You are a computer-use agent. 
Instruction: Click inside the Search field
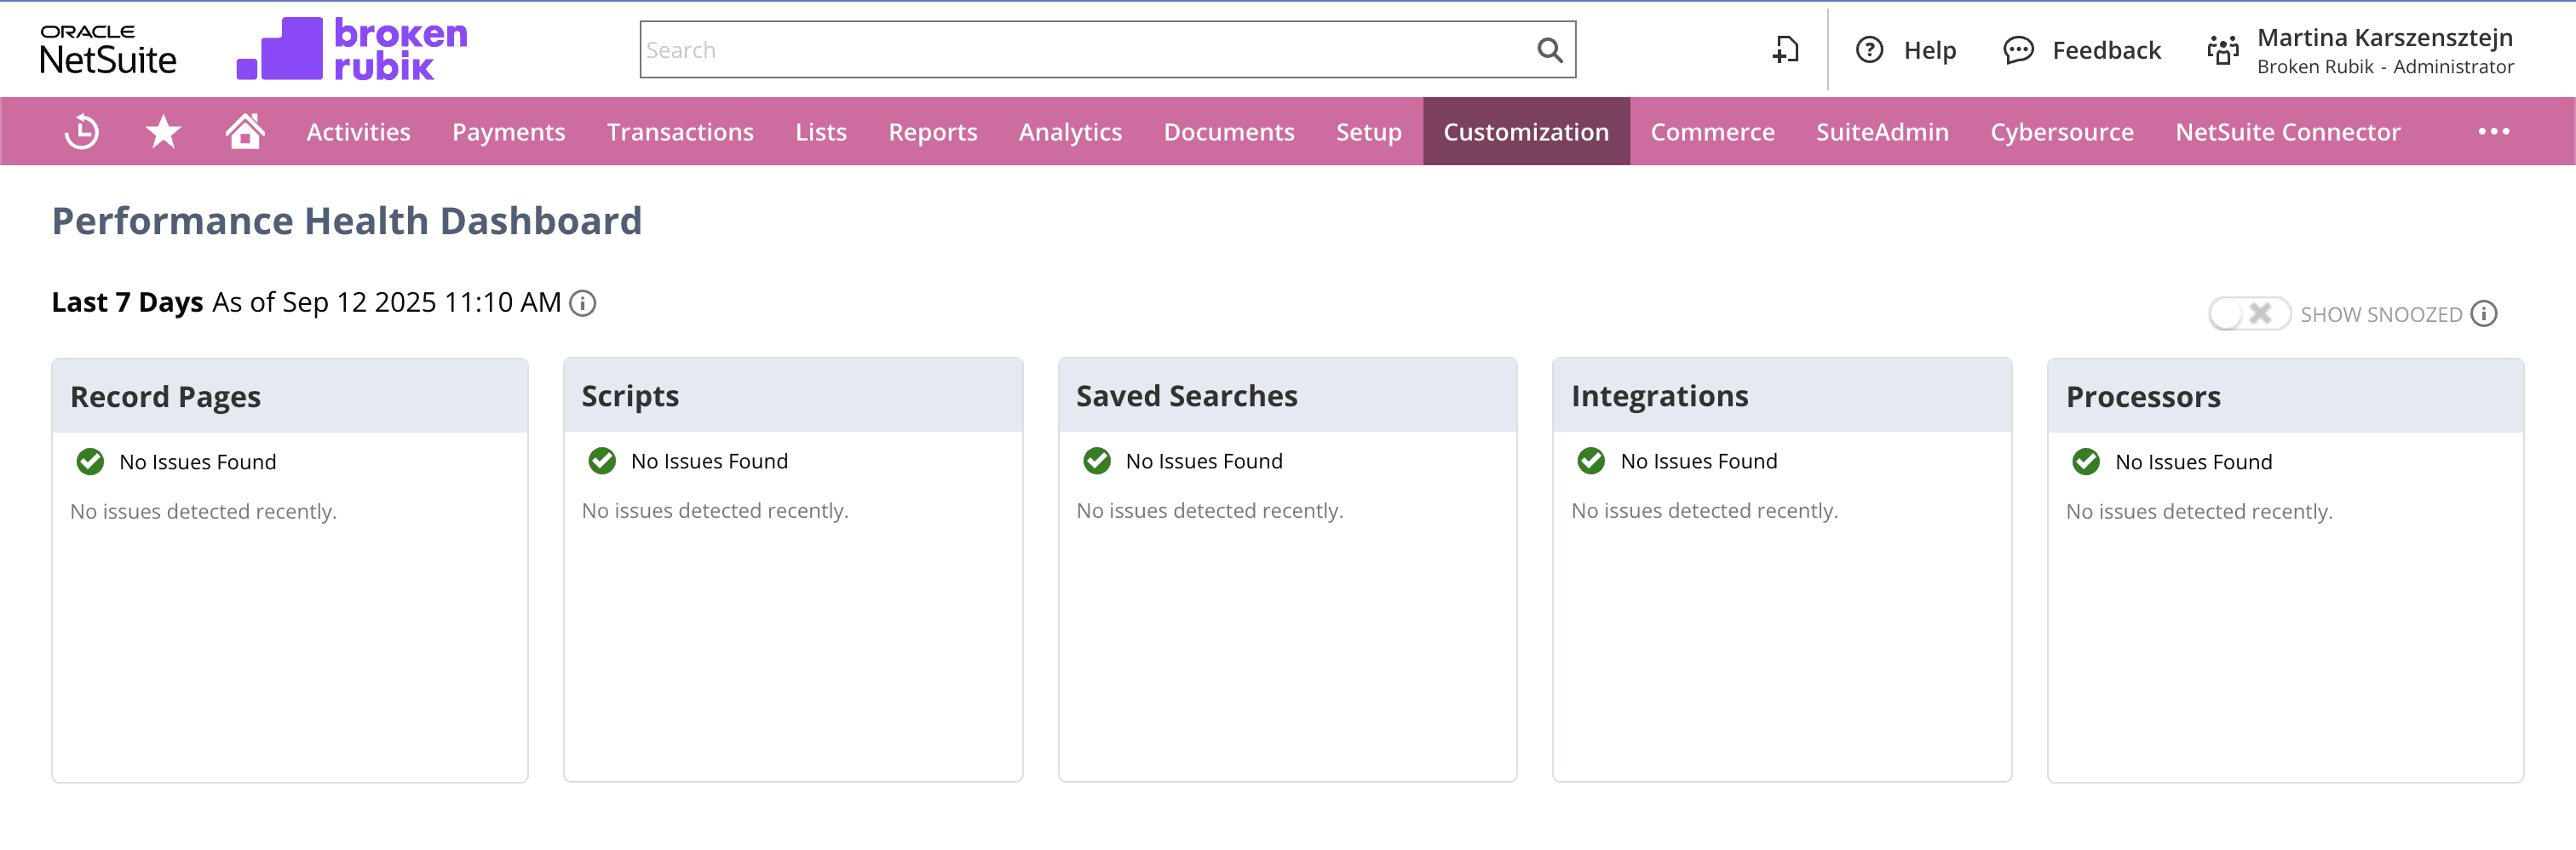(1050, 49)
